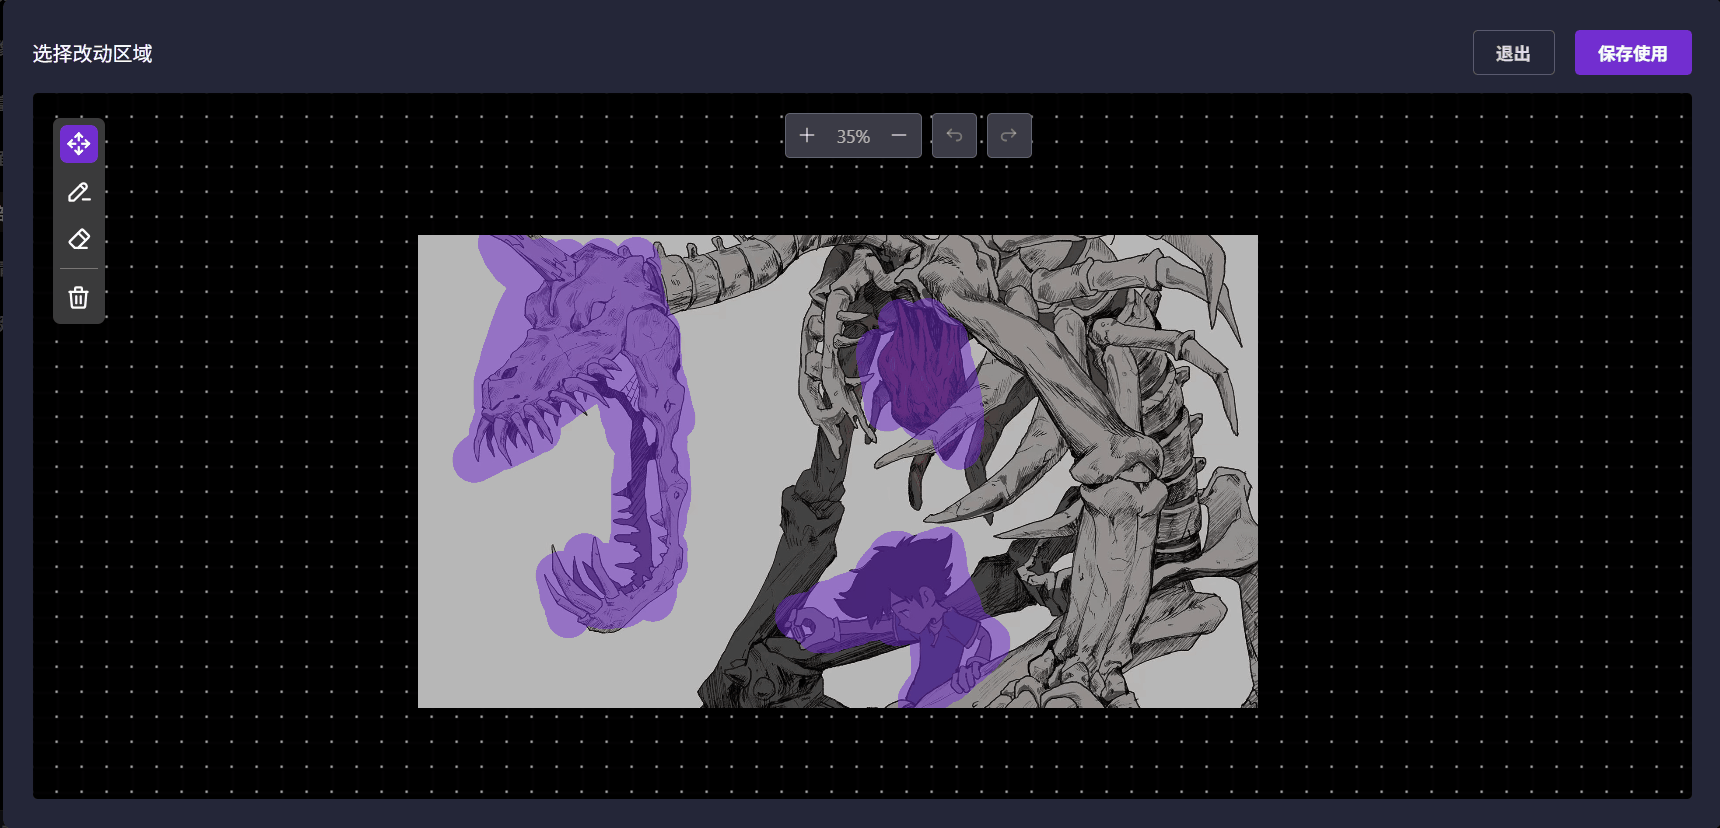Zoom in with the plus icon
Image resolution: width=1720 pixels, height=828 pixels.
(807, 135)
